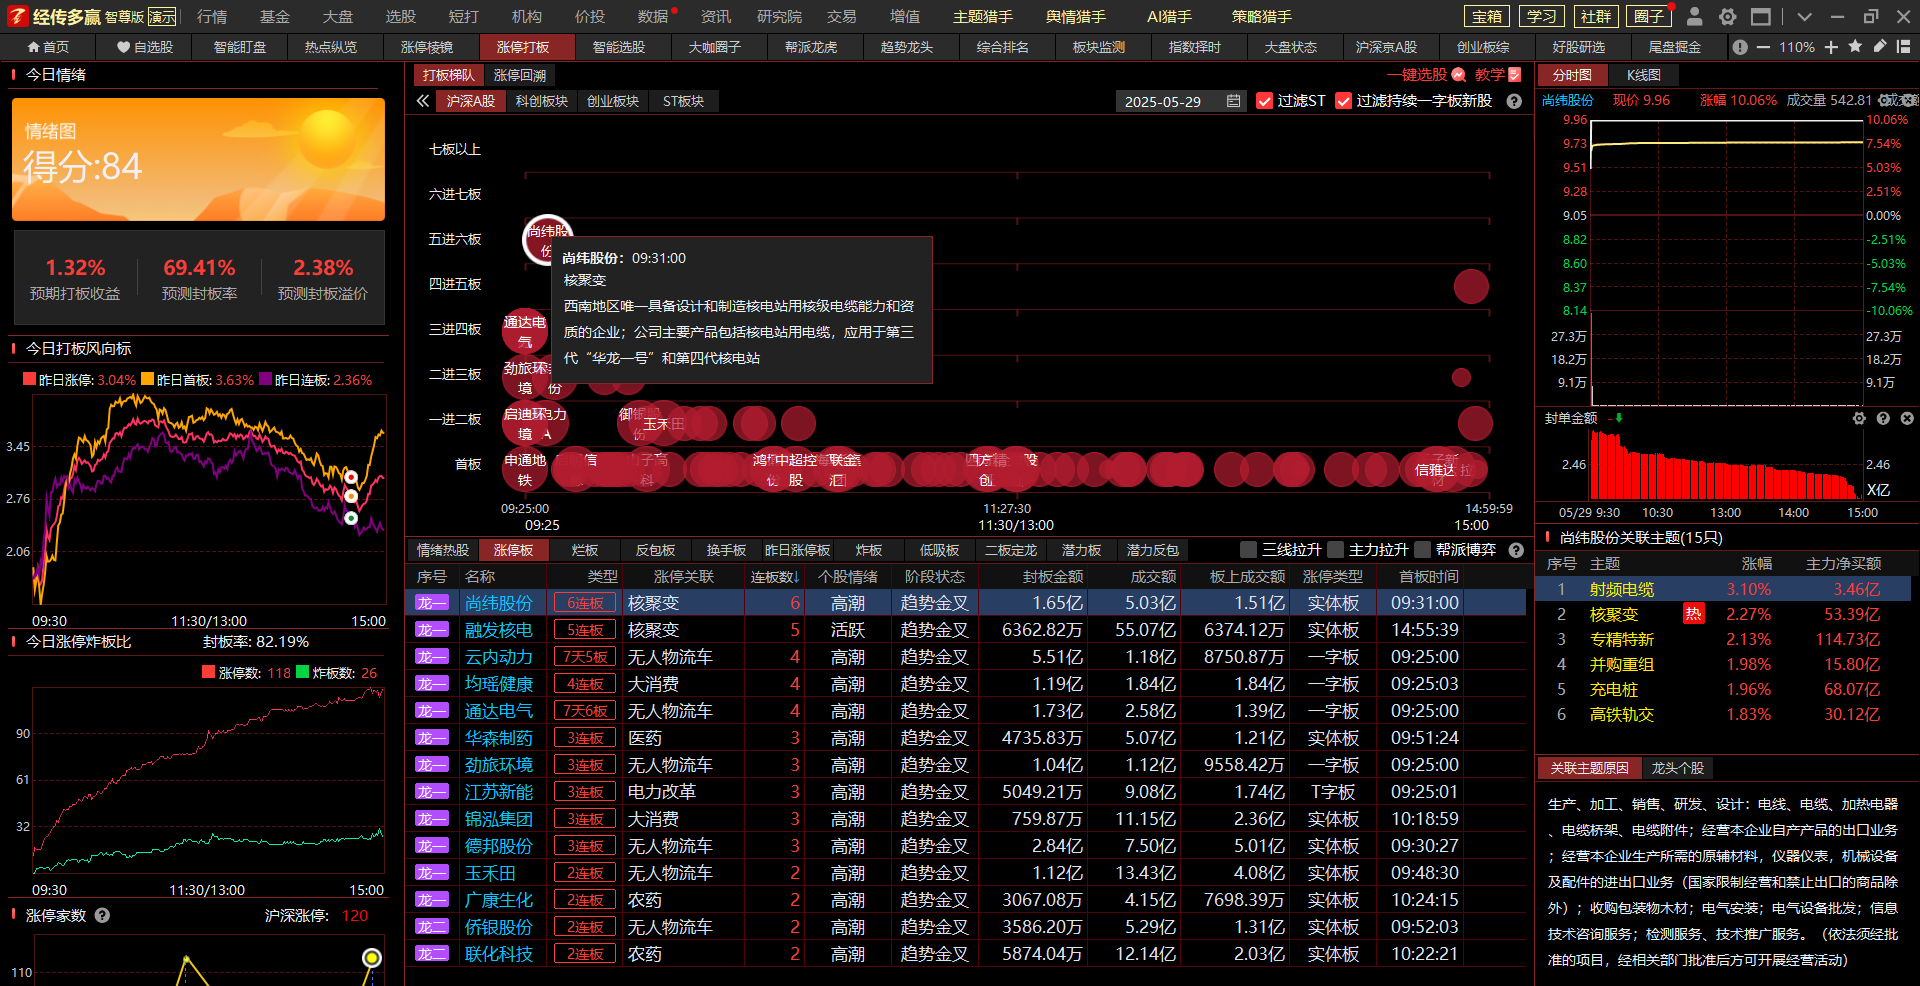
Task: Click help icon next to 涨停家数
Action: pyautogui.click(x=102, y=915)
